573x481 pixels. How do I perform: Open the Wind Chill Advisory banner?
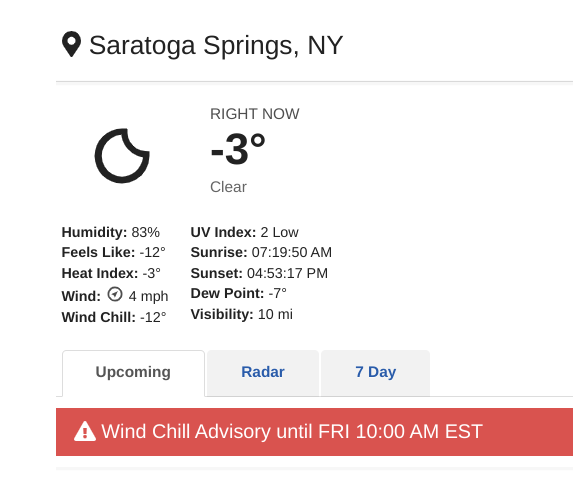[314, 432]
